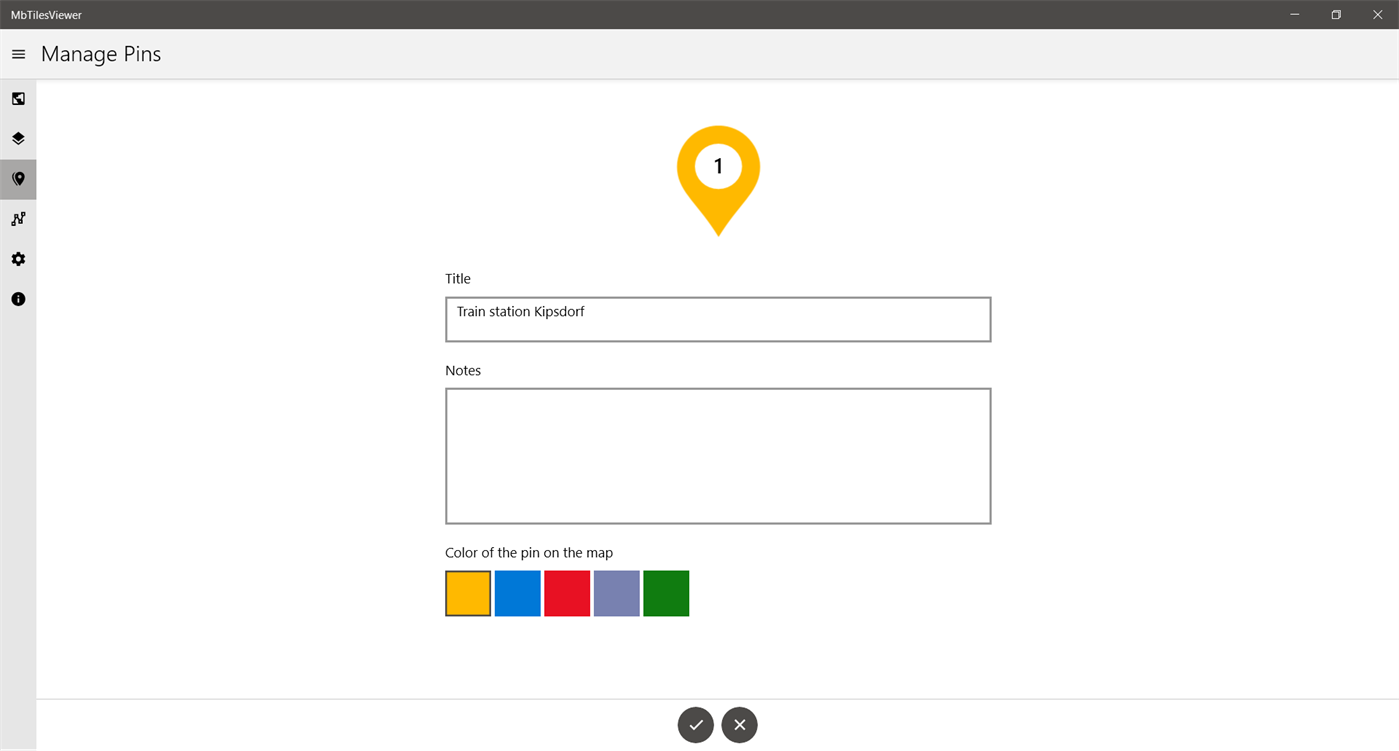Click the X icon to discard changes
The height and width of the screenshot is (751, 1399).
coord(739,724)
